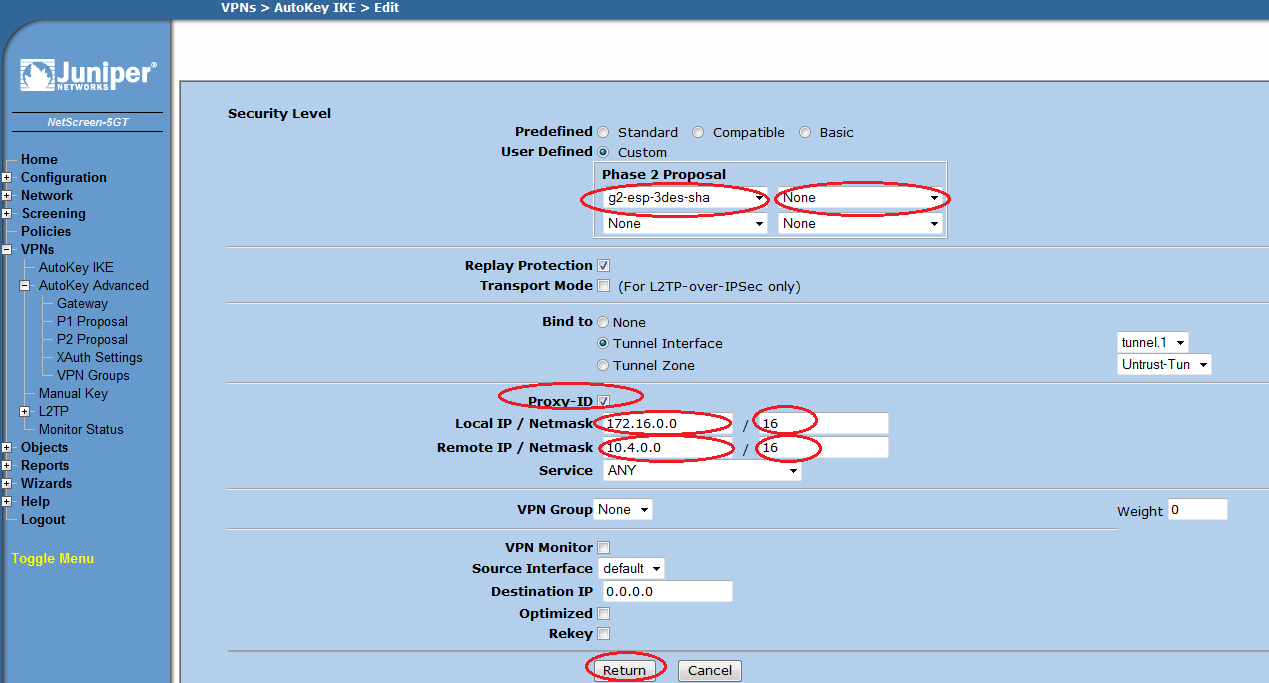The width and height of the screenshot is (1269, 683).
Task: Click the Return button
Action: point(624,670)
